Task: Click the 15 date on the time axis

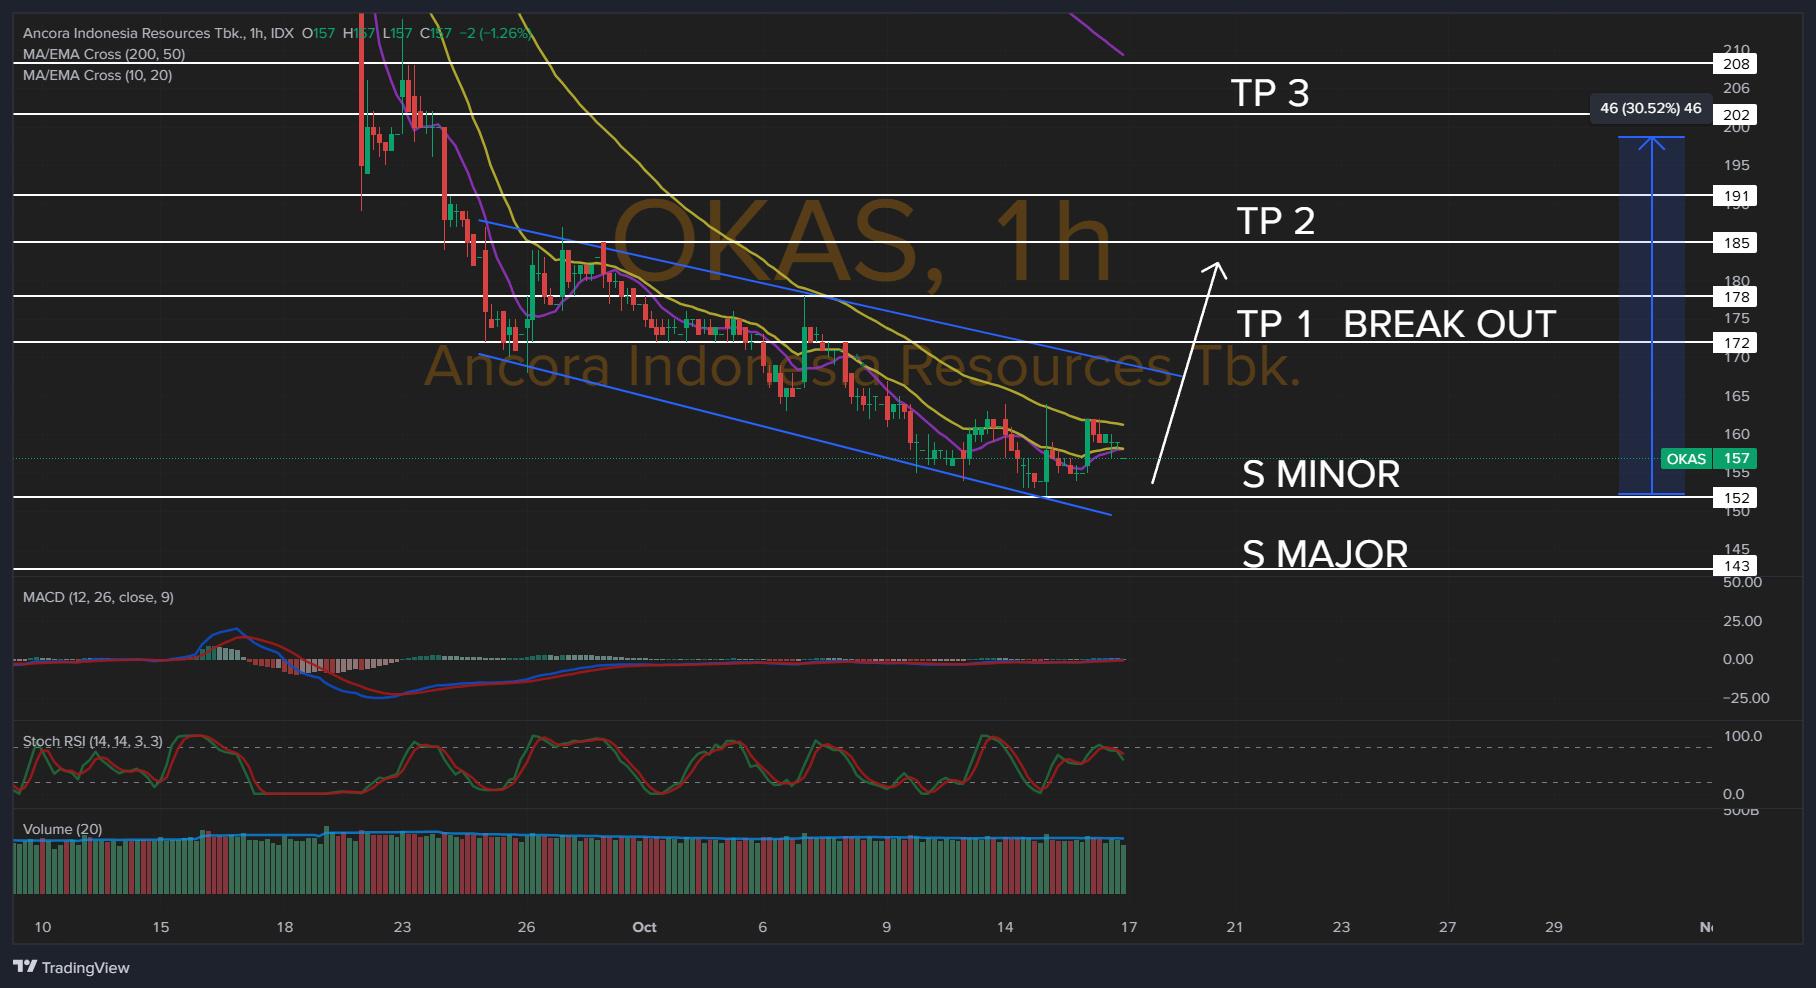Action: 161,927
